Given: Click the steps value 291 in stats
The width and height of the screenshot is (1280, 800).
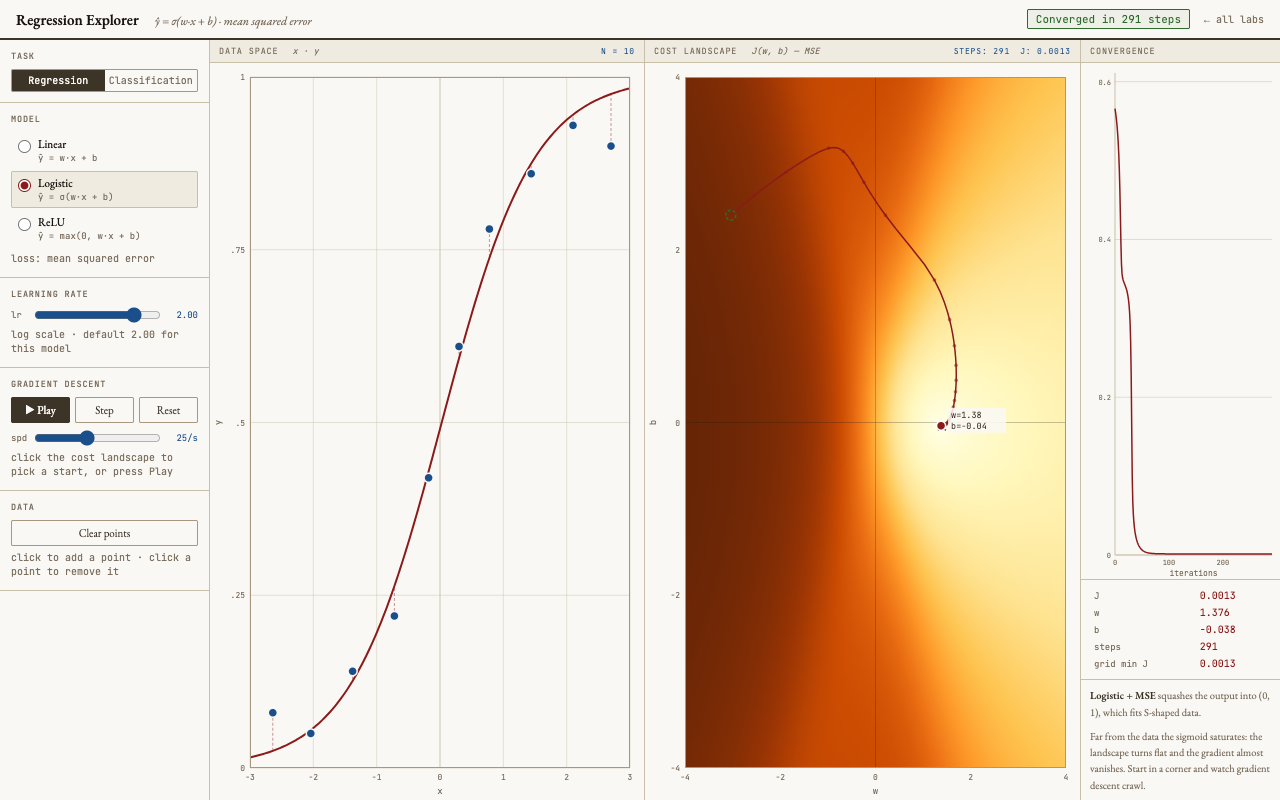Looking at the screenshot, I should (1209, 647).
